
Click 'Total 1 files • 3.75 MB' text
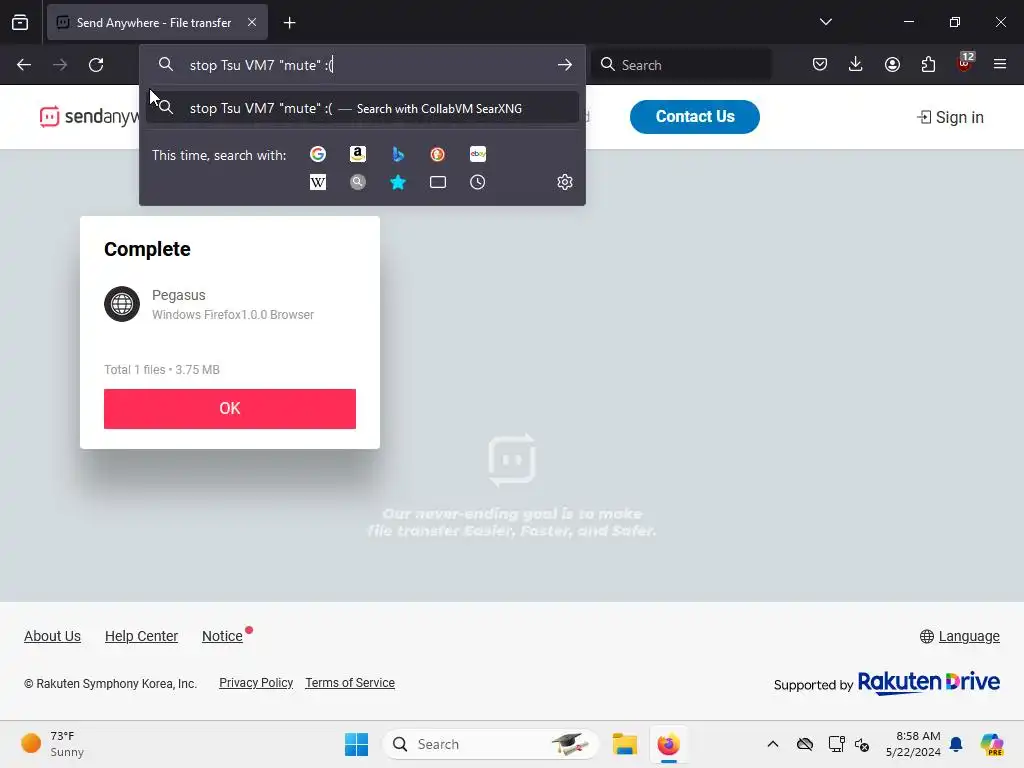(162, 370)
